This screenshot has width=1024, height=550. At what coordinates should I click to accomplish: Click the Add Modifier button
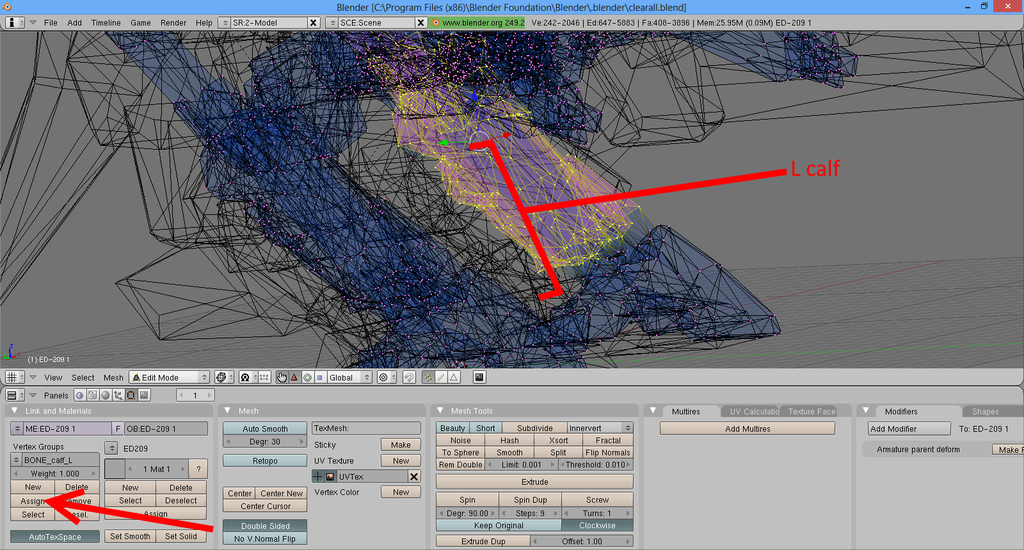pos(909,429)
